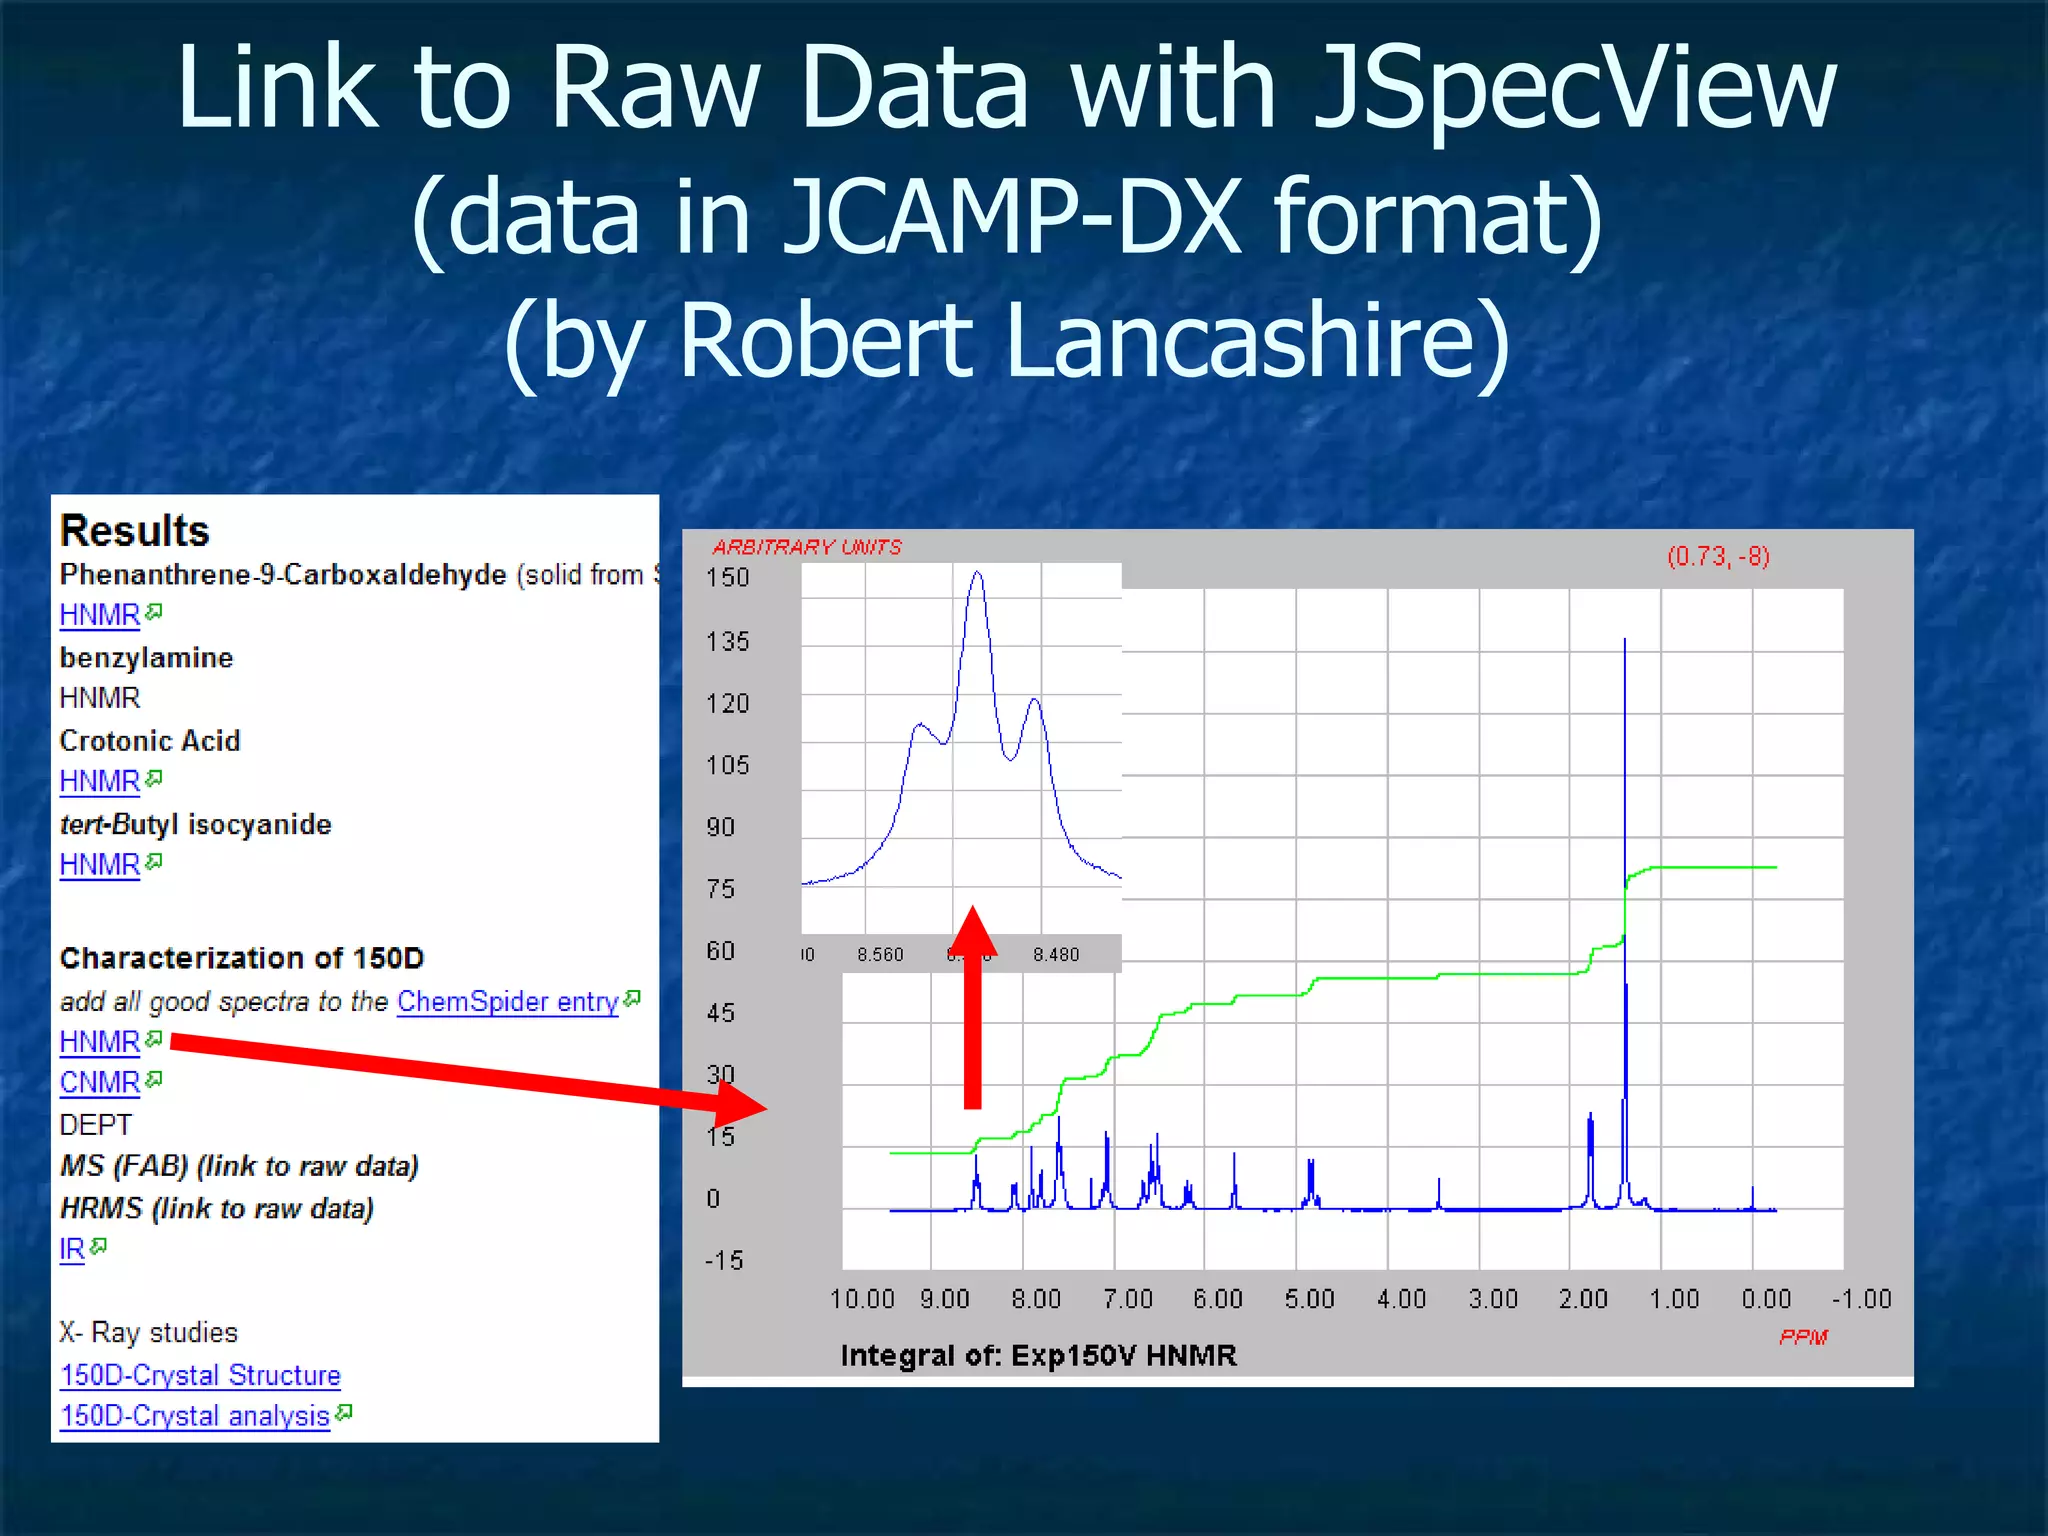Click the '10.00' x-axis tick label

[x=862, y=1299]
